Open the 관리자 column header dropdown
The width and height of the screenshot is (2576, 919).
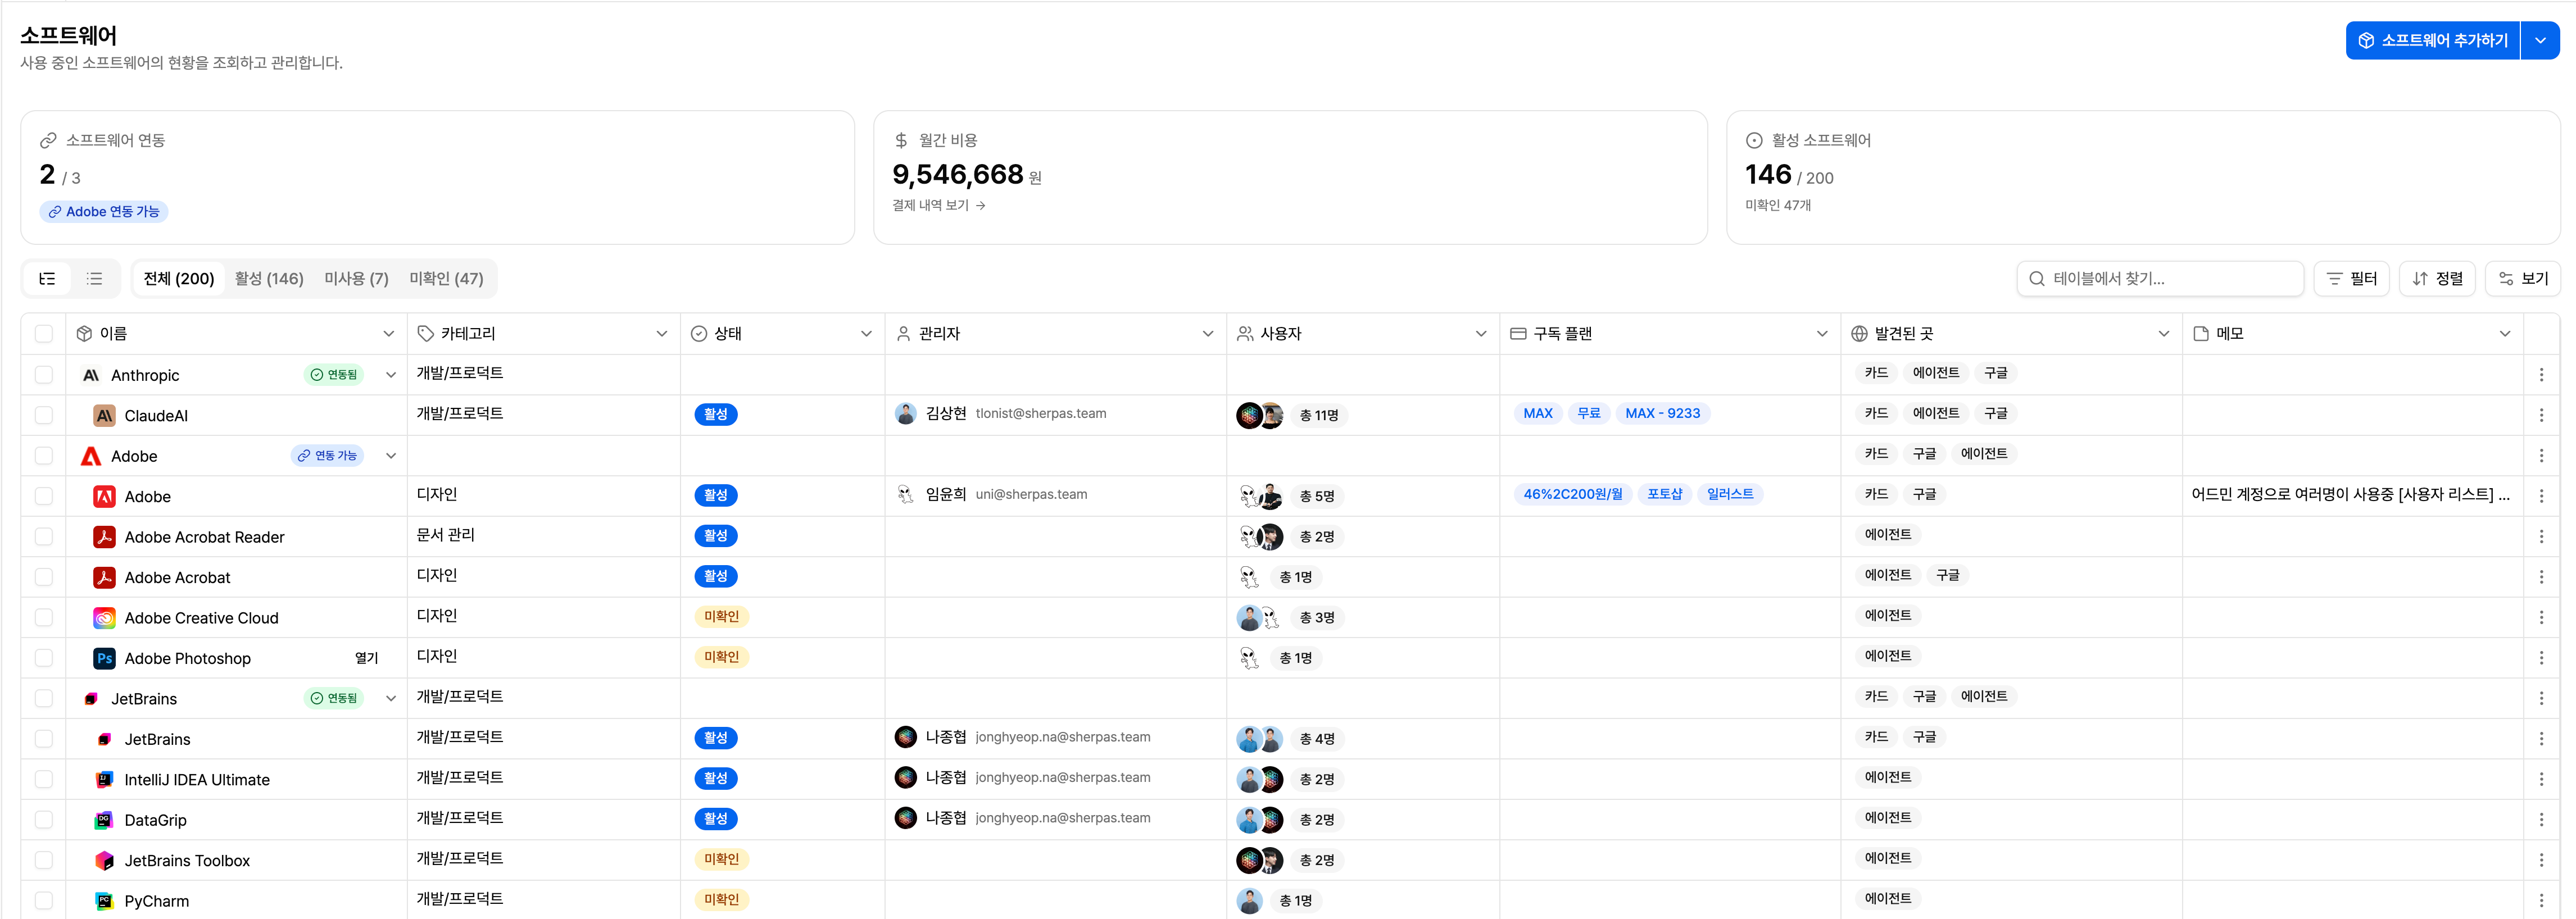tap(1208, 334)
